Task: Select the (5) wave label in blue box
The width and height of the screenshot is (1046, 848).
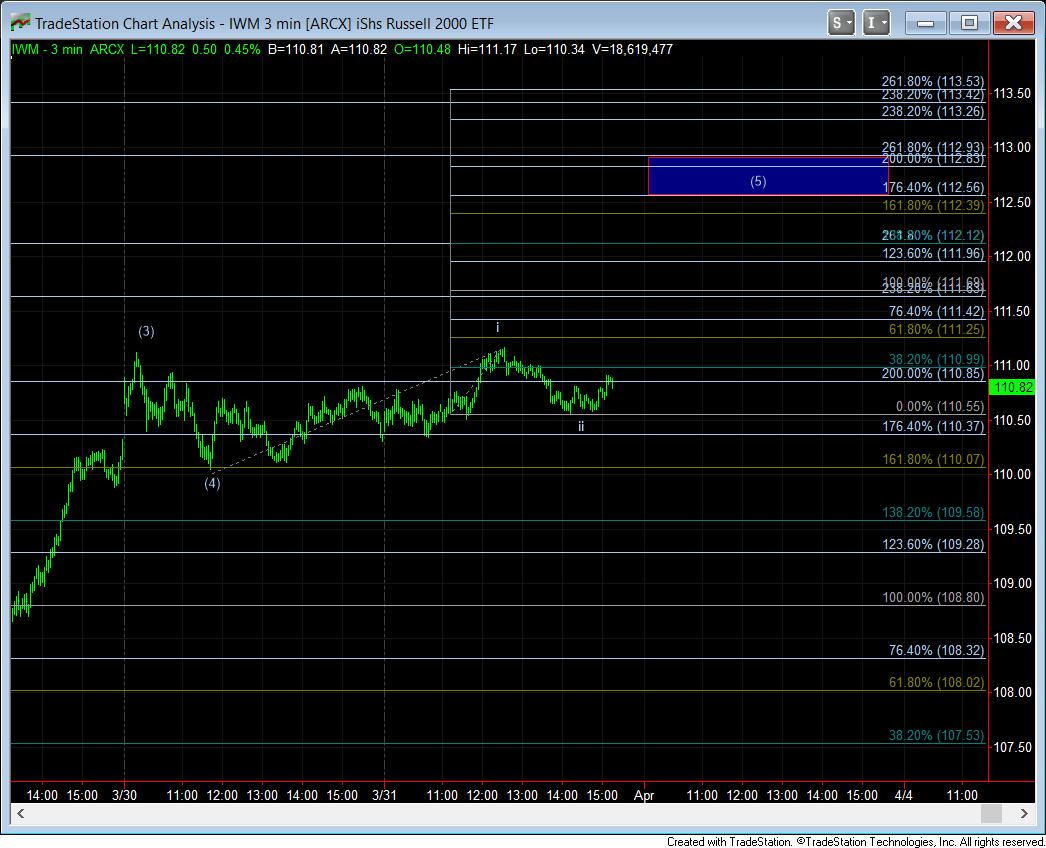Action: [x=758, y=181]
